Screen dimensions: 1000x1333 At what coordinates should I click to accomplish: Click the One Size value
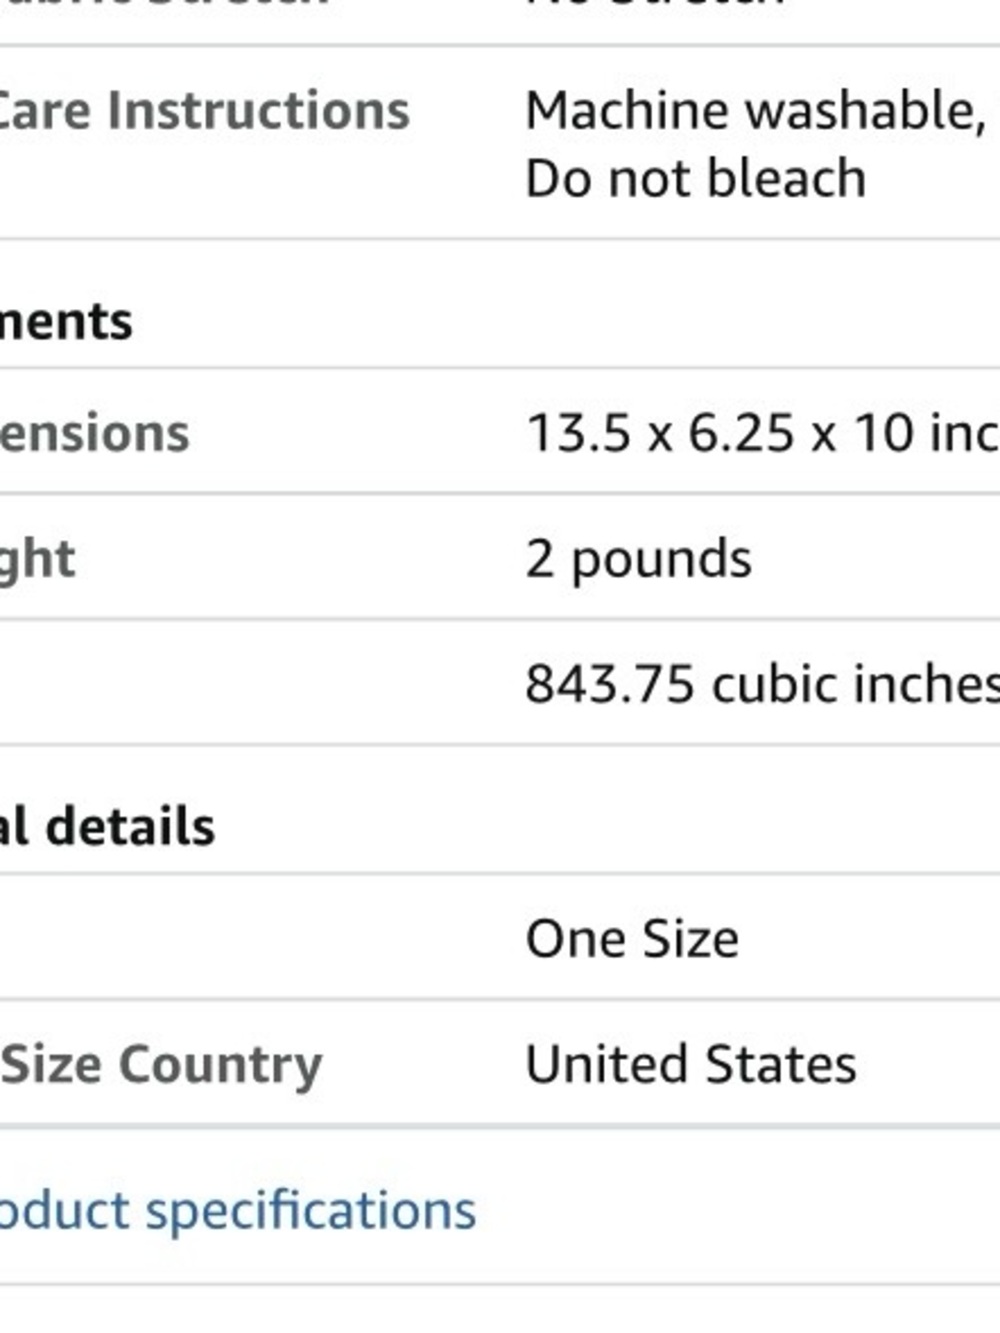(632, 939)
